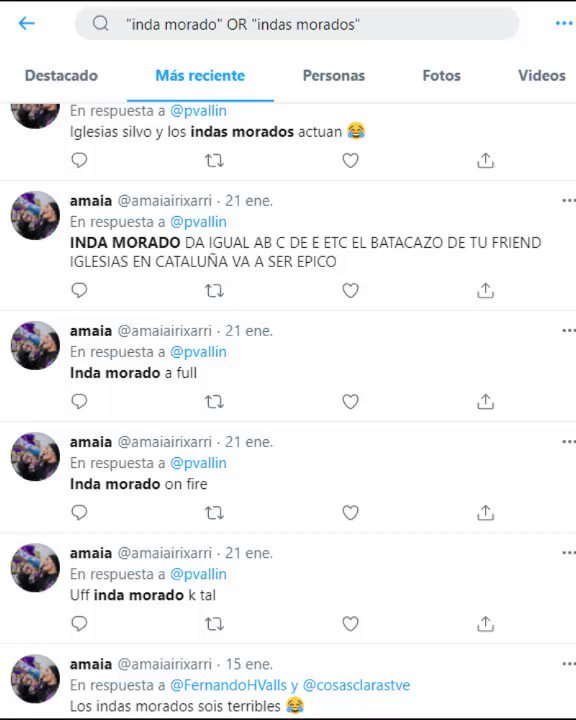Like the INDA MORADO DA IGUAL tweet
Screen dimensions: 576x720
pos(350,290)
